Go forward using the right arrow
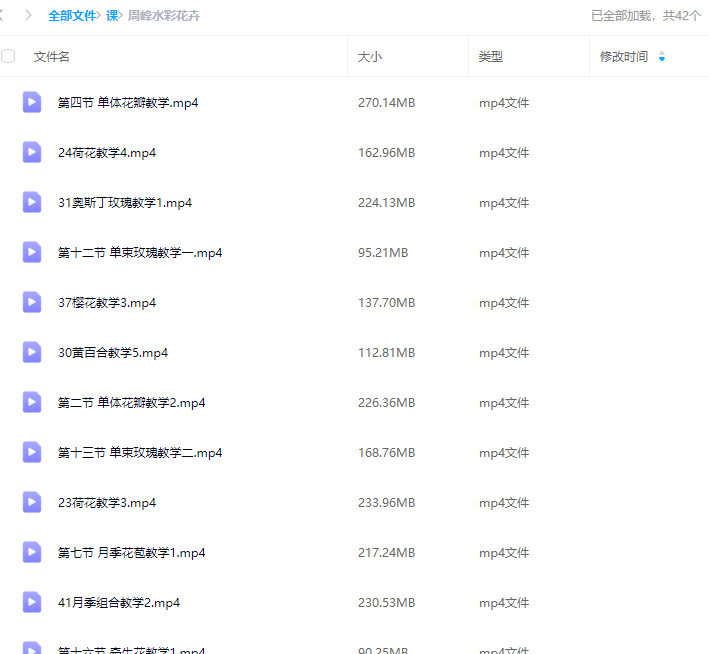 pos(28,16)
